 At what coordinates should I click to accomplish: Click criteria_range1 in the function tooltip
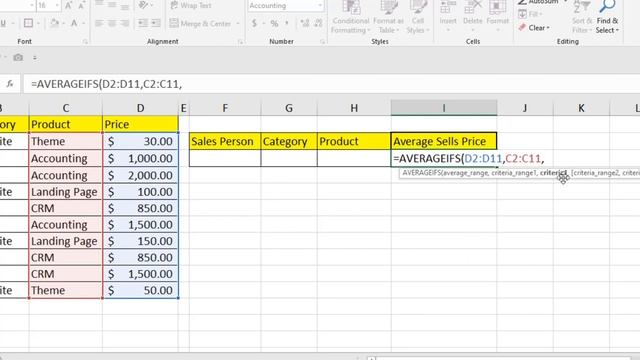(x=513, y=173)
